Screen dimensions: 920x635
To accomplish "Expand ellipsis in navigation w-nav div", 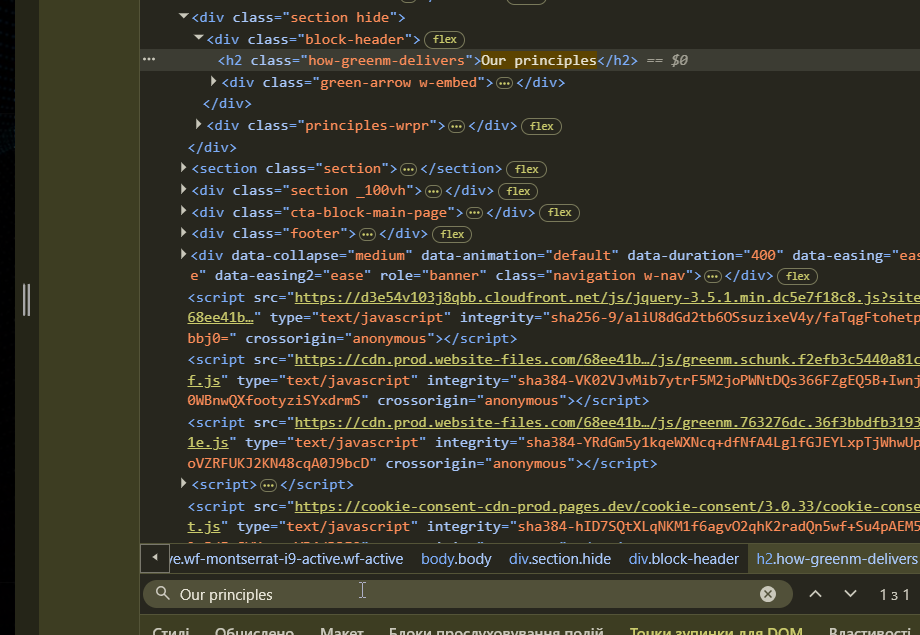I will (x=712, y=276).
